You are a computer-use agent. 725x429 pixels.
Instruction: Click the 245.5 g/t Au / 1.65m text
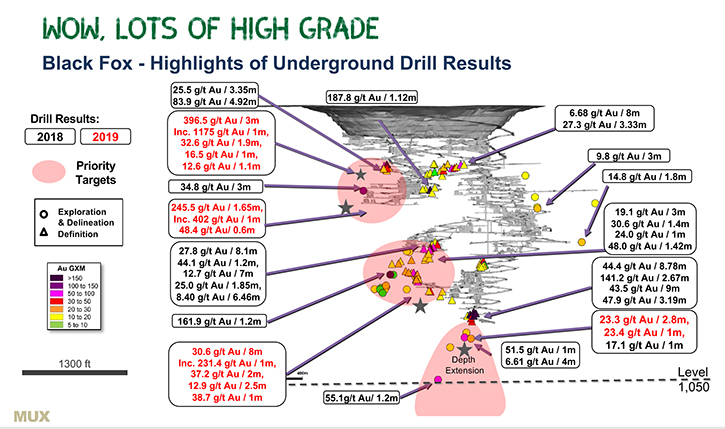217,208
